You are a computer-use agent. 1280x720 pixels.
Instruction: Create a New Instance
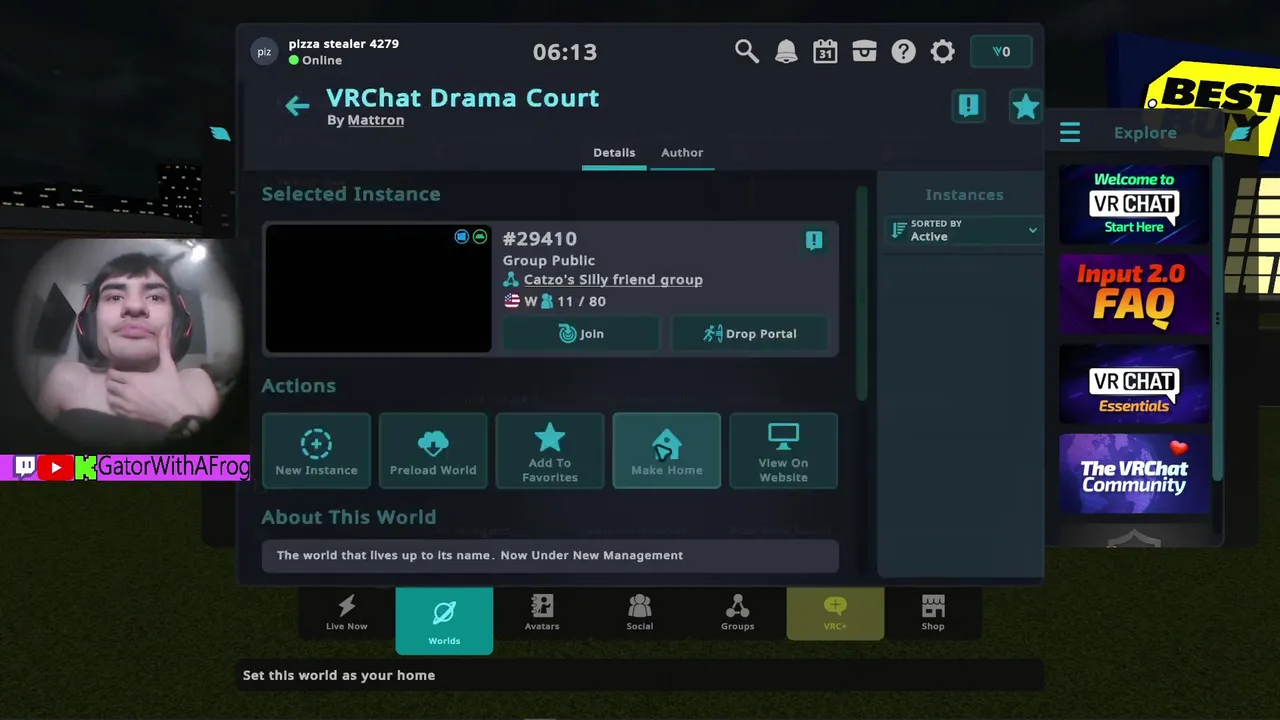point(316,451)
